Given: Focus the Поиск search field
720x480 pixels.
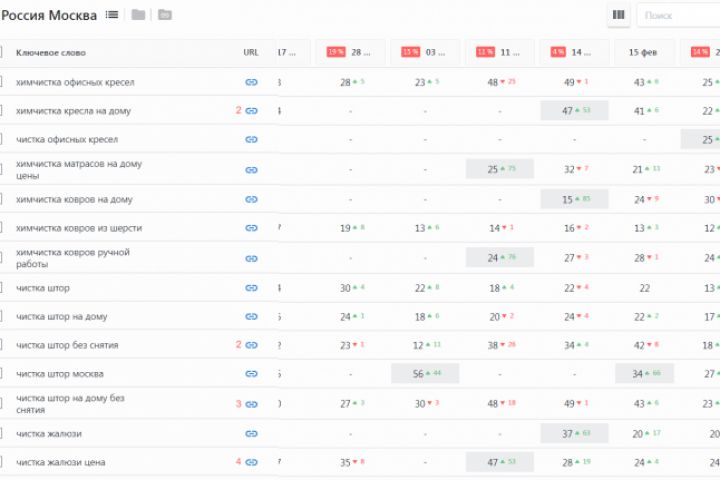Looking at the screenshot, I should tap(679, 16).
